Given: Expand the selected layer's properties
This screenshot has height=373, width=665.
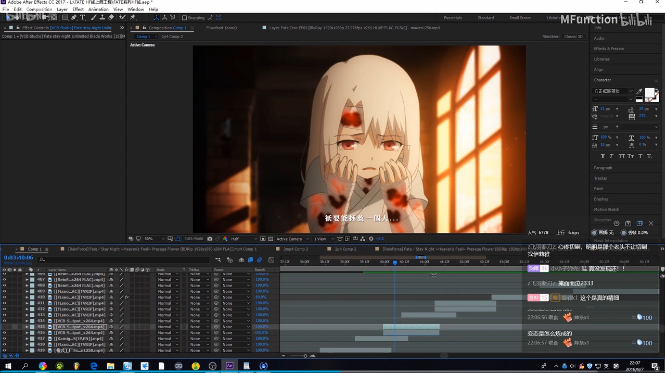Looking at the screenshot, I should coord(27,327).
